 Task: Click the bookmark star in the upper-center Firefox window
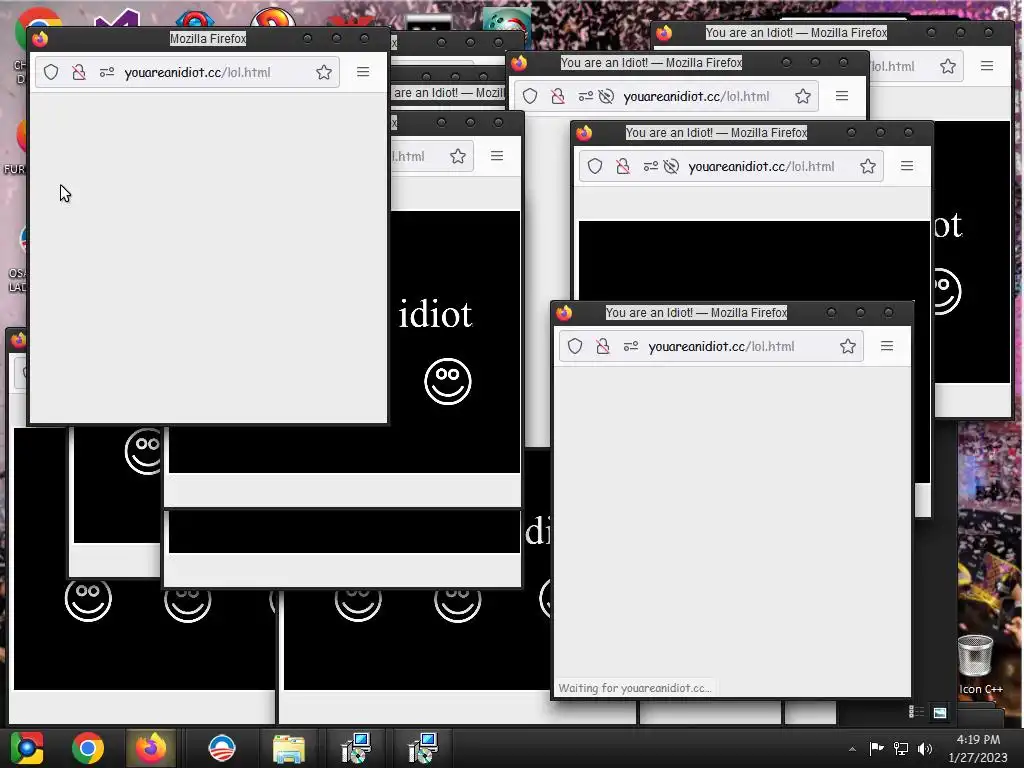pos(803,97)
